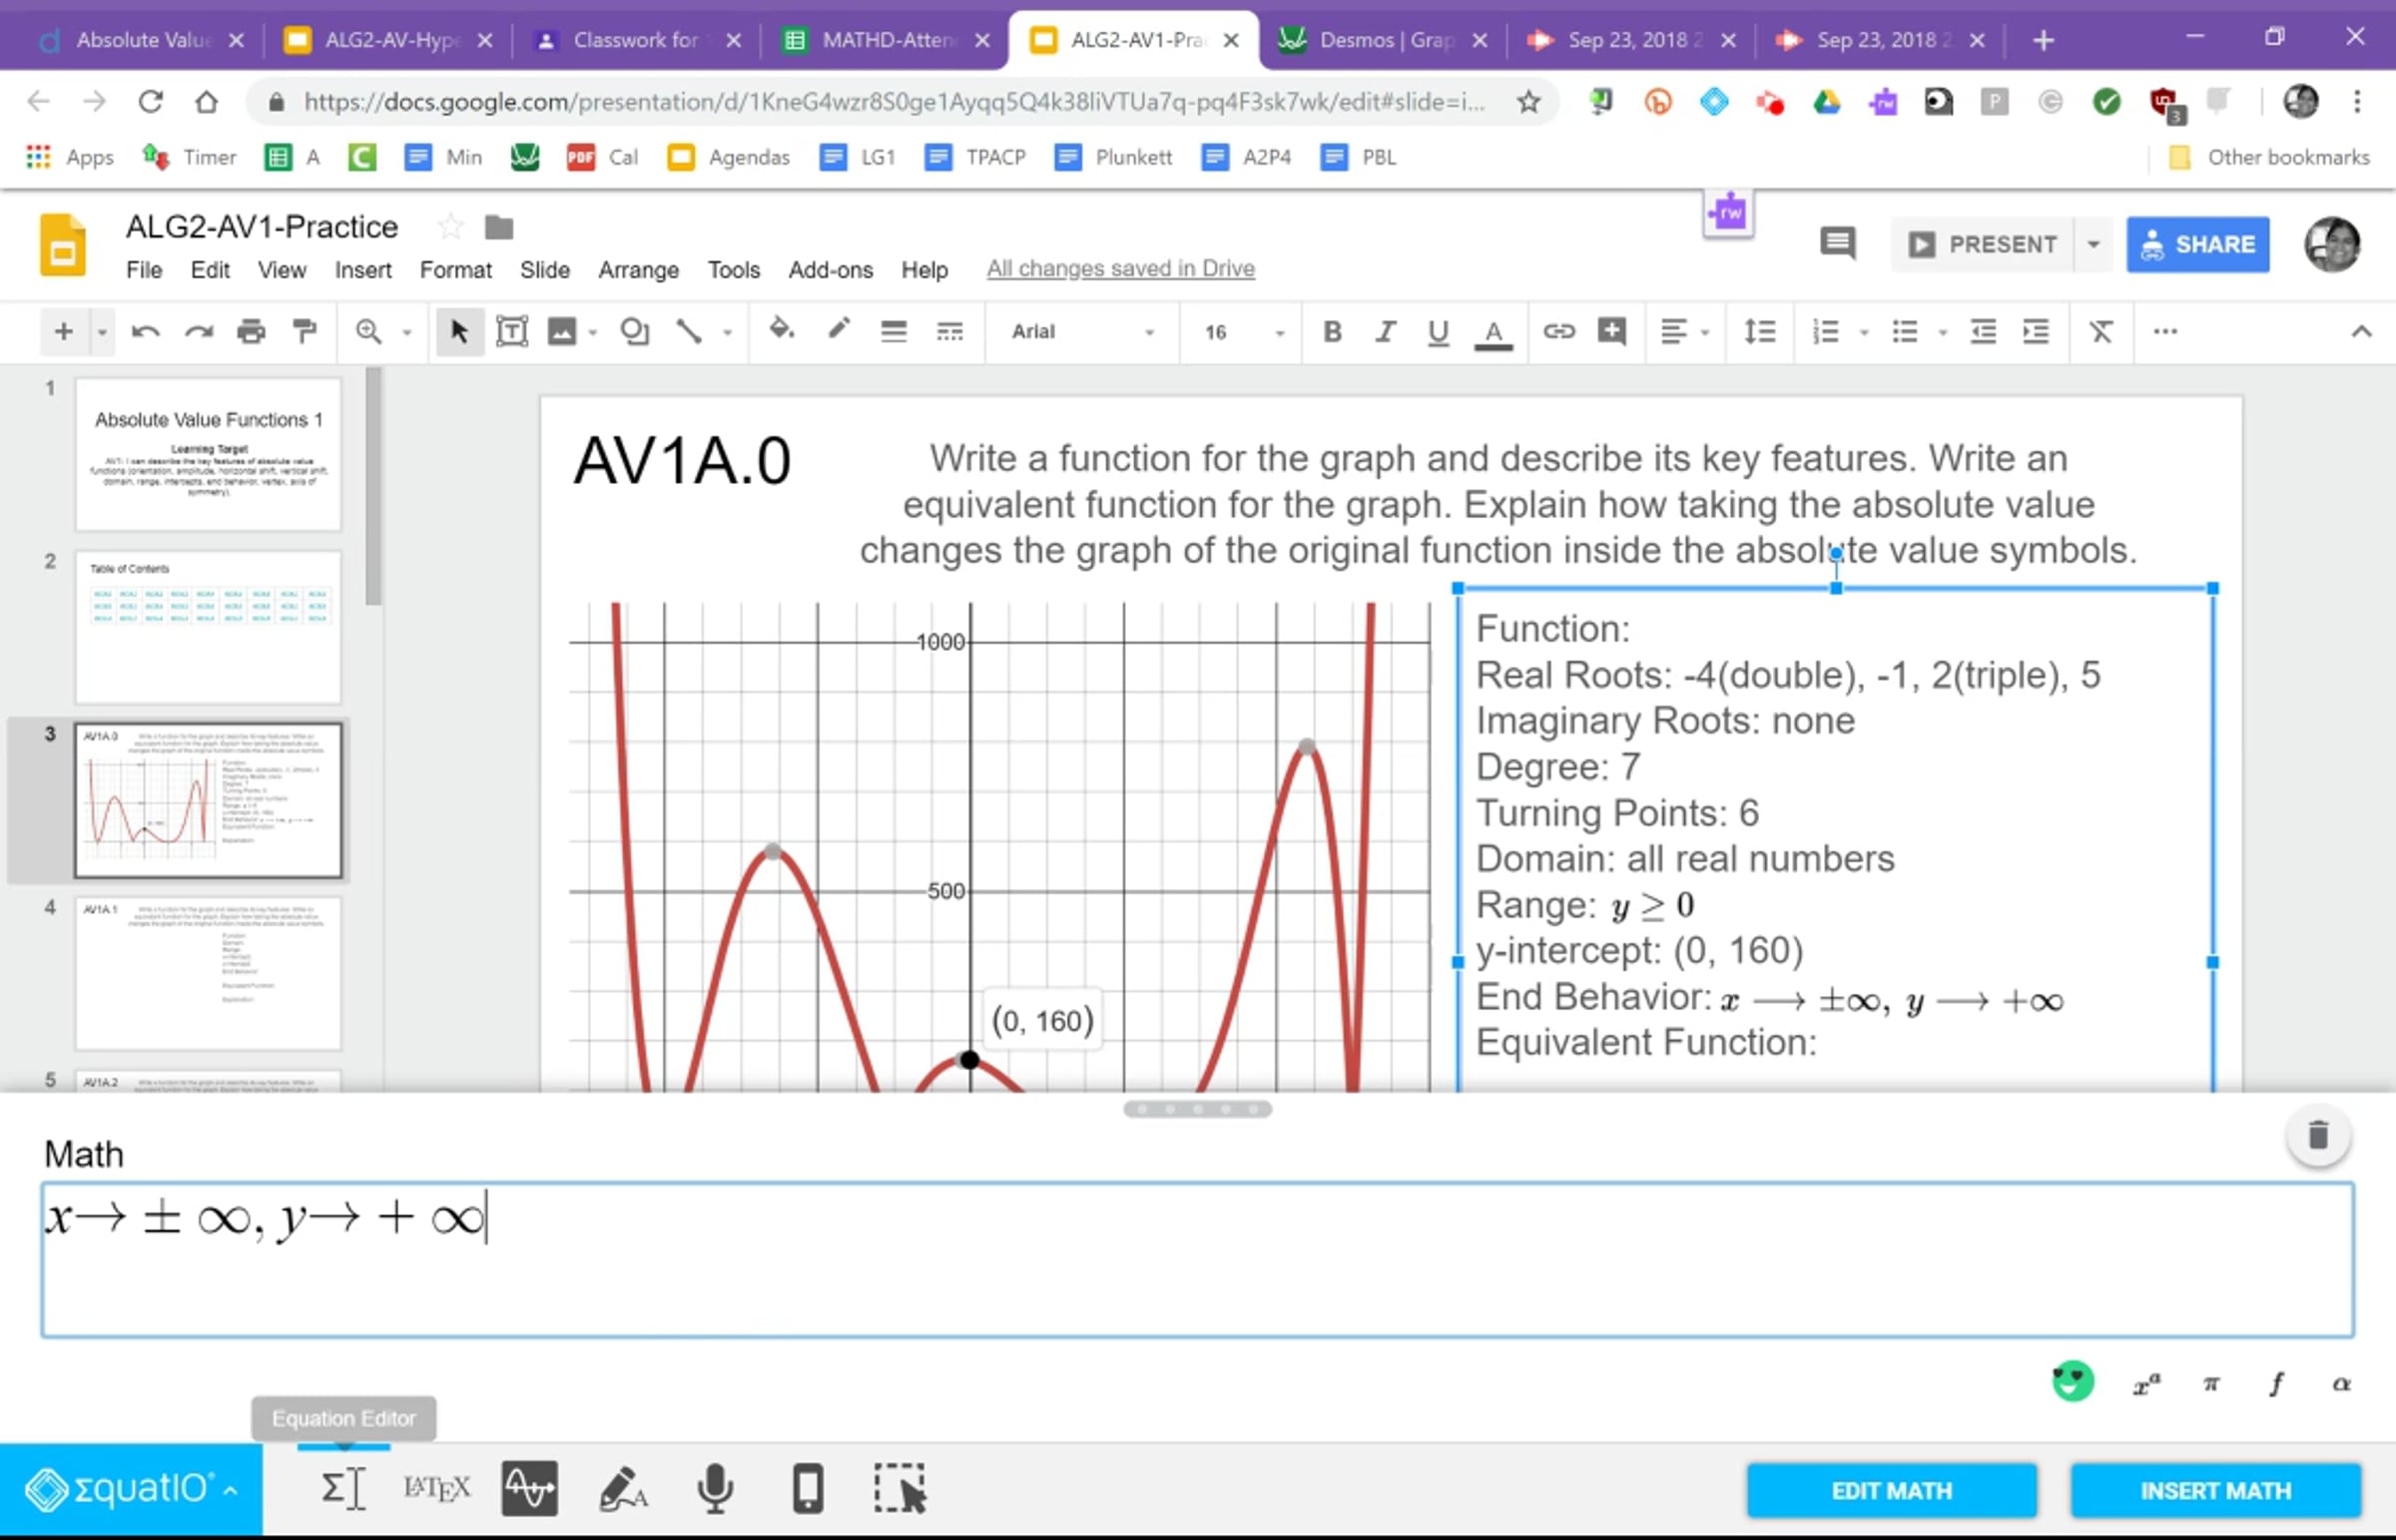Toggle bold formatting
The width and height of the screenshot is (2396, 1540).
[1331, 331]
